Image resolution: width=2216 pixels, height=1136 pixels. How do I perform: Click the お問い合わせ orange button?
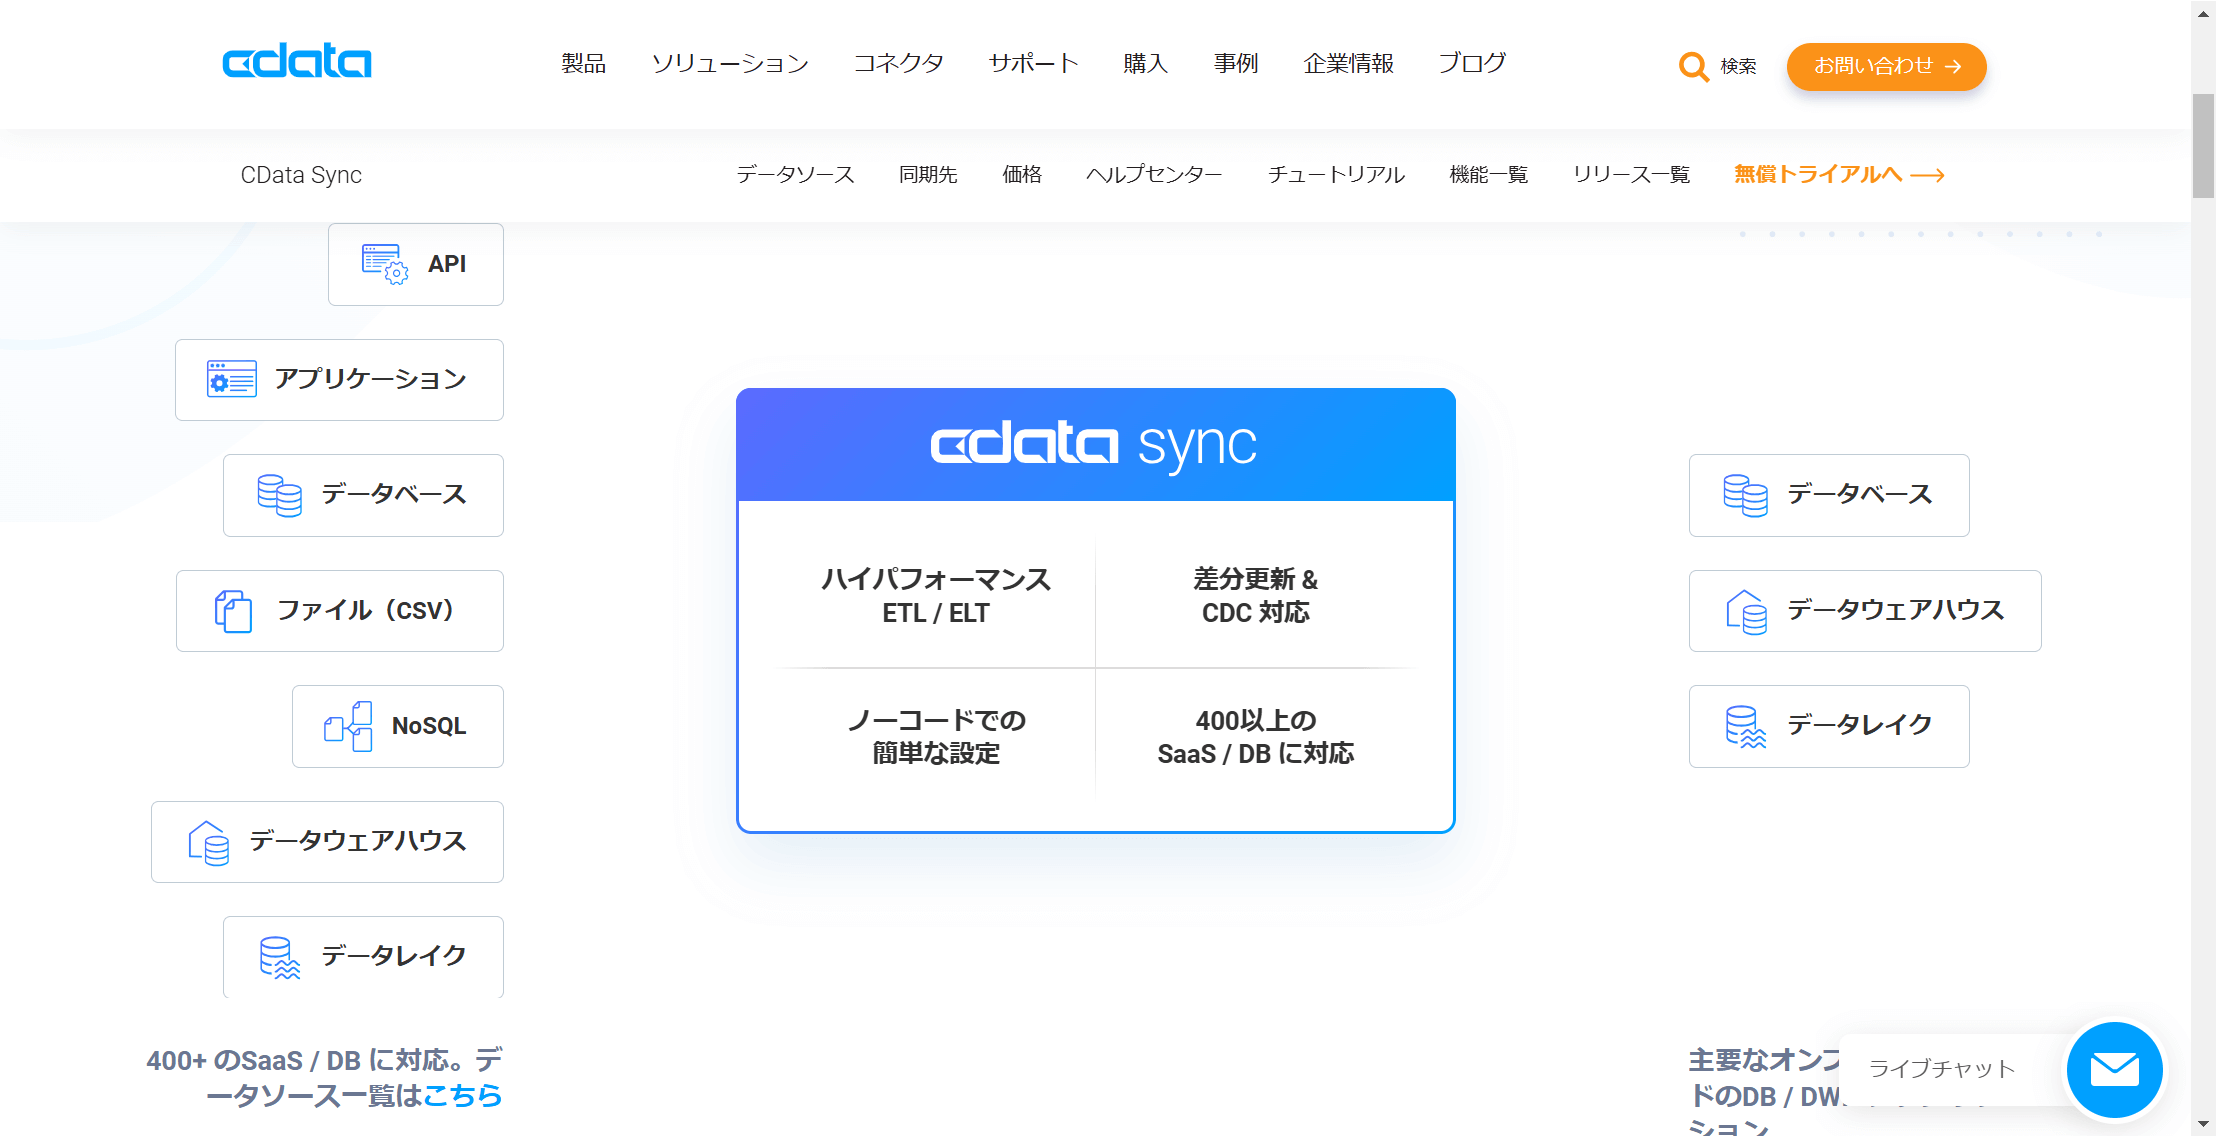coord(1886,66)
